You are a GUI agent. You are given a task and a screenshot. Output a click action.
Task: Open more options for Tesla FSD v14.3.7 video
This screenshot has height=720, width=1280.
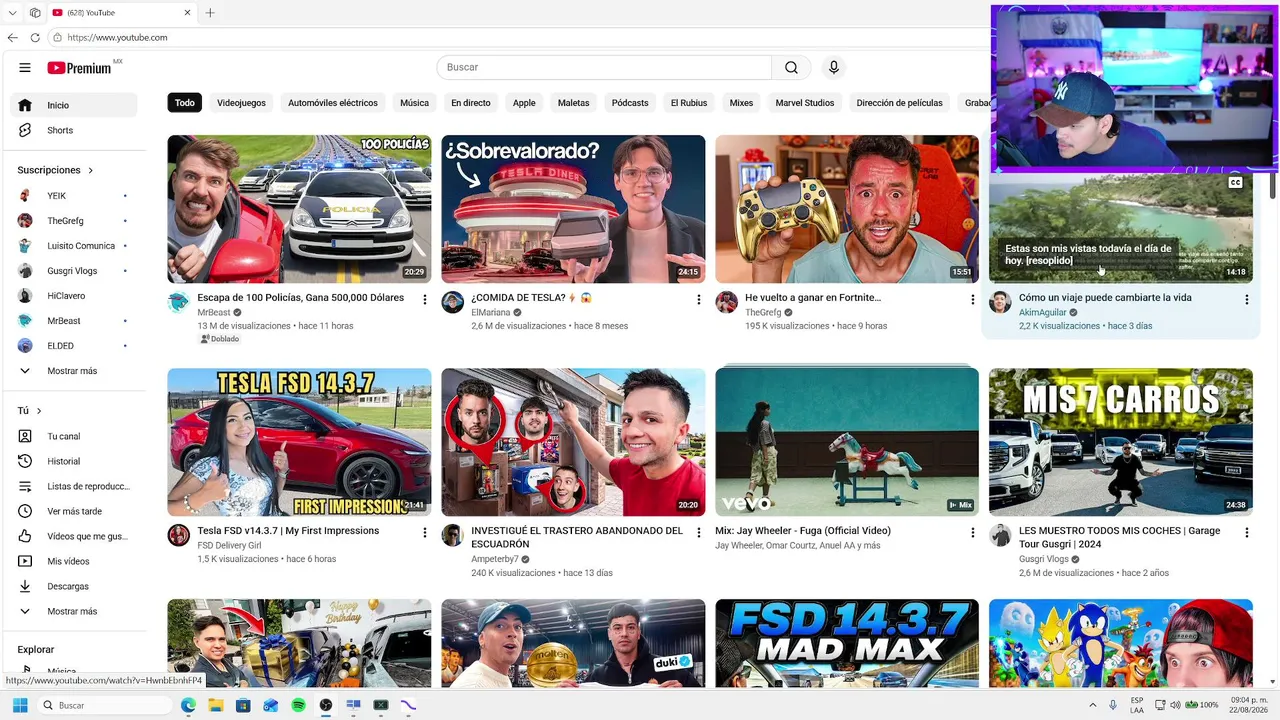tap(425, 532)
